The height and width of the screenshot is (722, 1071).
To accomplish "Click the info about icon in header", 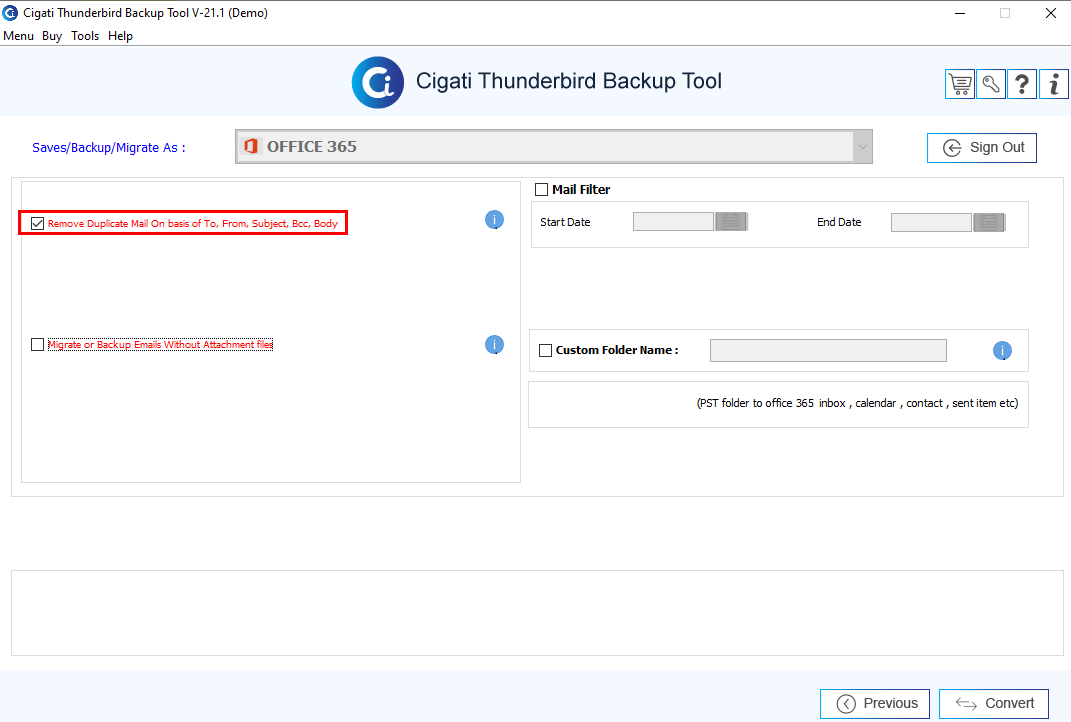I will 1054,84.
